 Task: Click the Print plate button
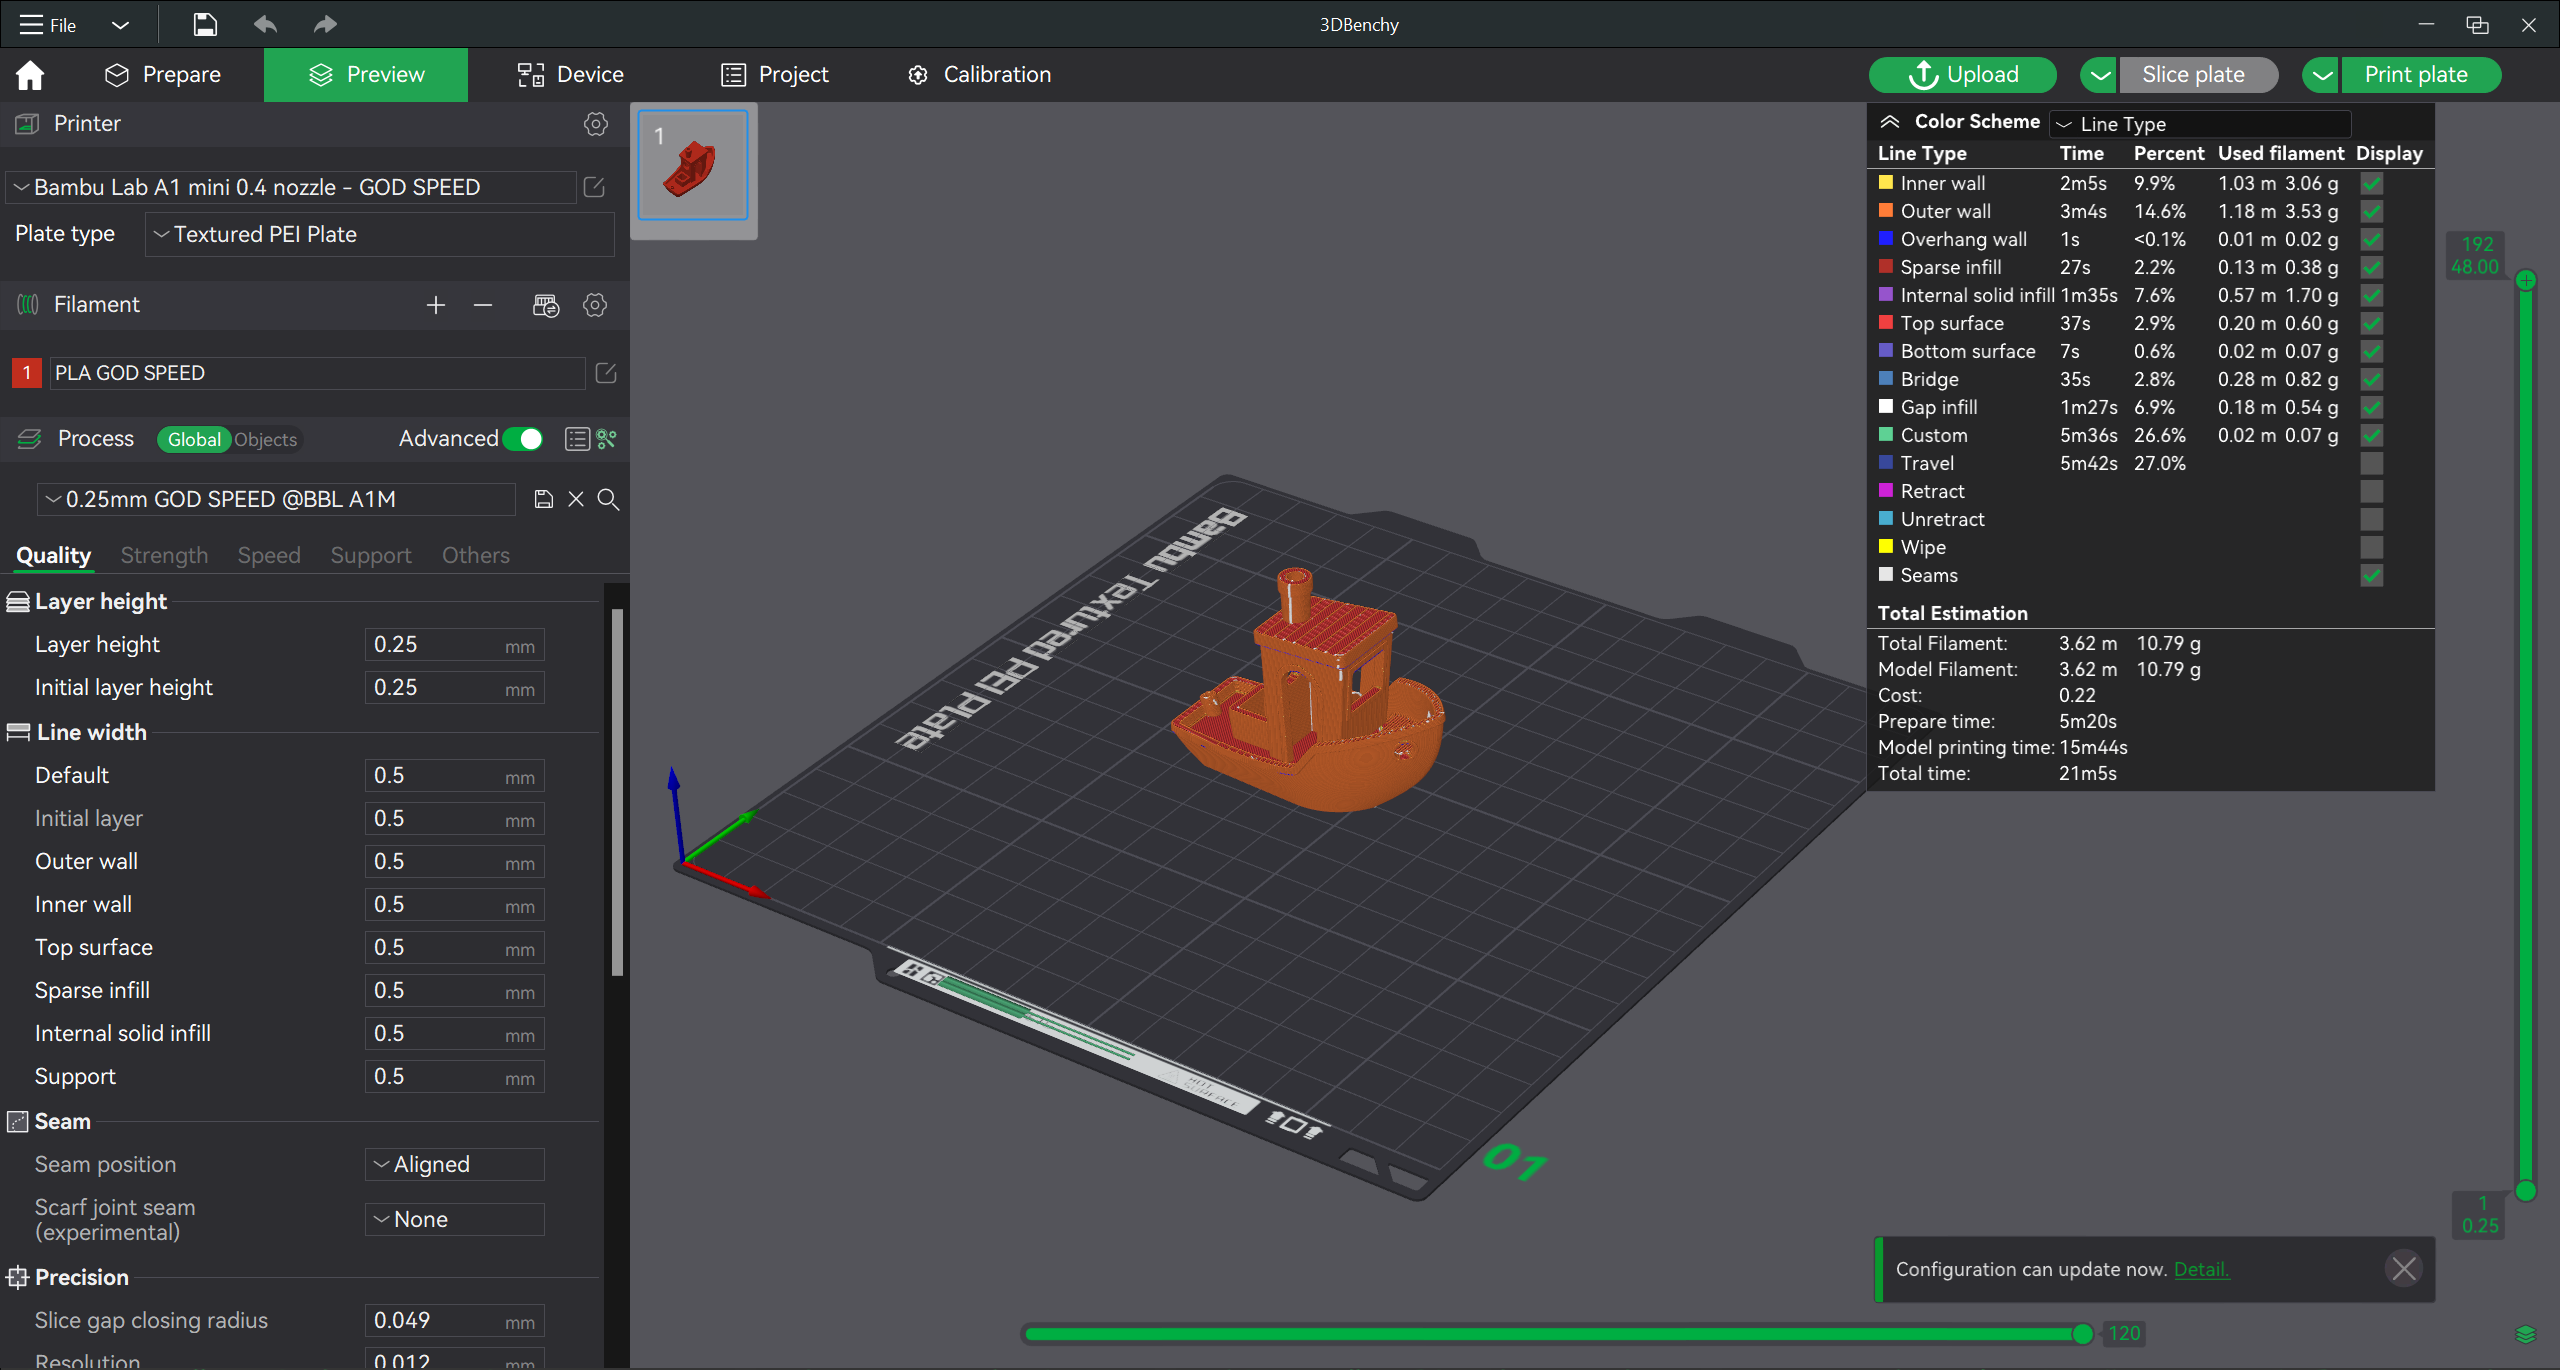tap(2420, 75)
